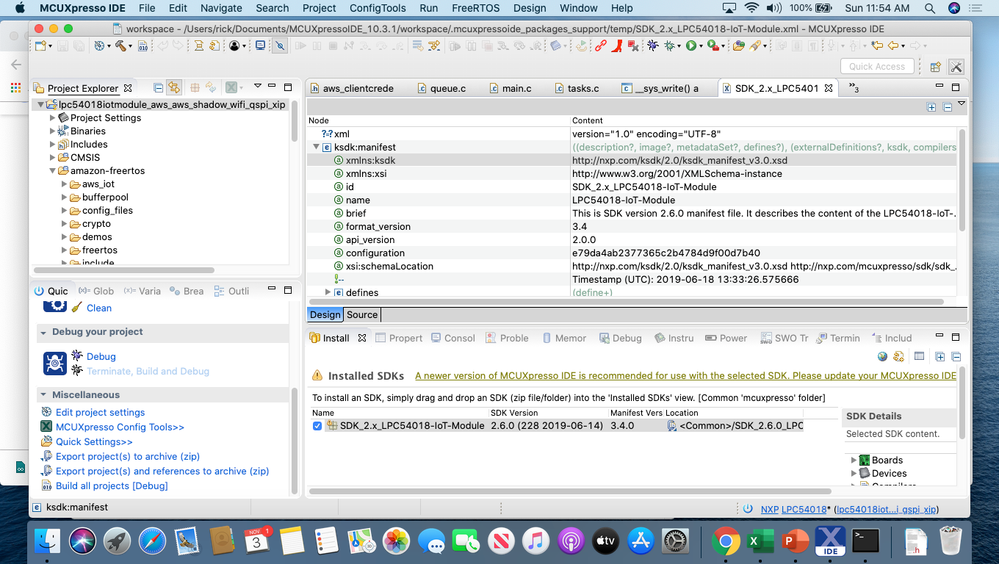Open the FreeRTOS menu in menu bar
Screen dimensions: 999x564
tap(475, 8)
